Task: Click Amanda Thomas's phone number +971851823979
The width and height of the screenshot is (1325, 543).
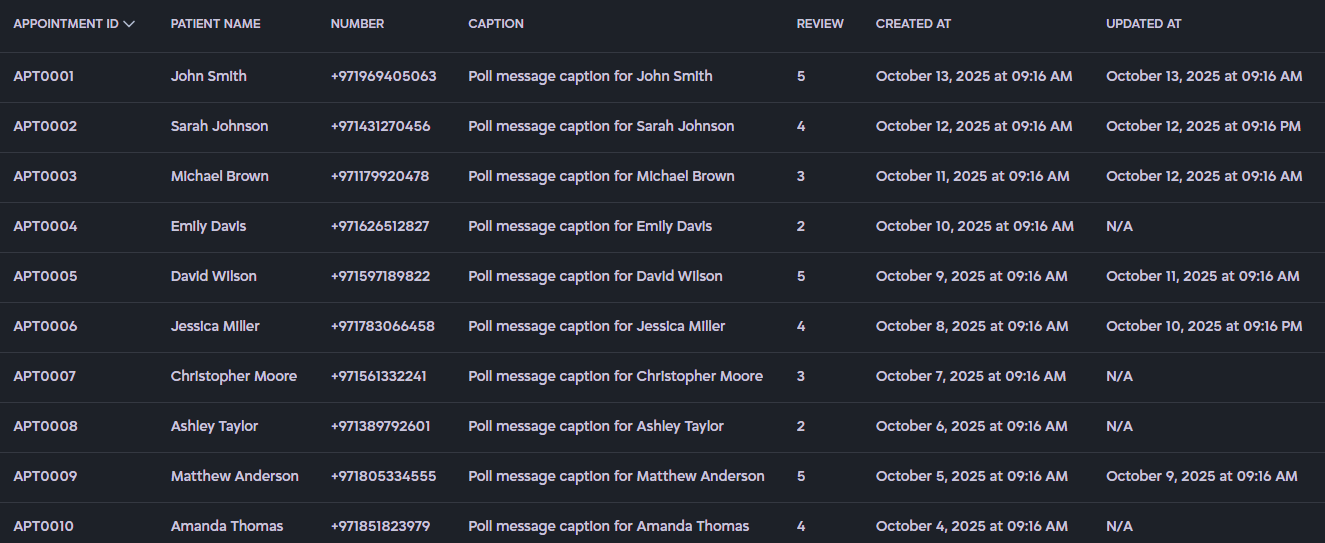Action: [x=380, y=526]
